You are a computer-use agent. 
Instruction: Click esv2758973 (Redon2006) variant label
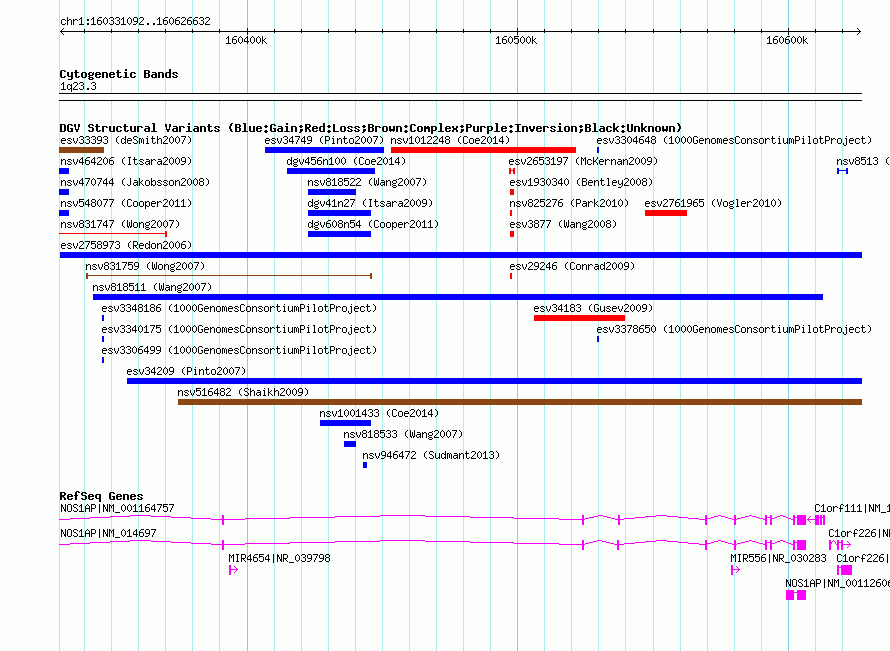click(x=126, y=245)
